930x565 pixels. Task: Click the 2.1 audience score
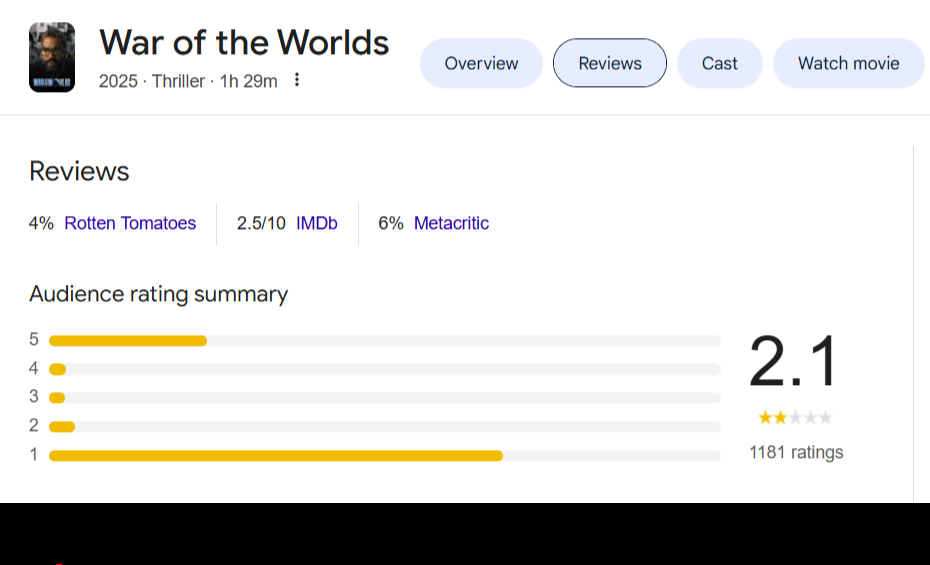pos(794,361)
